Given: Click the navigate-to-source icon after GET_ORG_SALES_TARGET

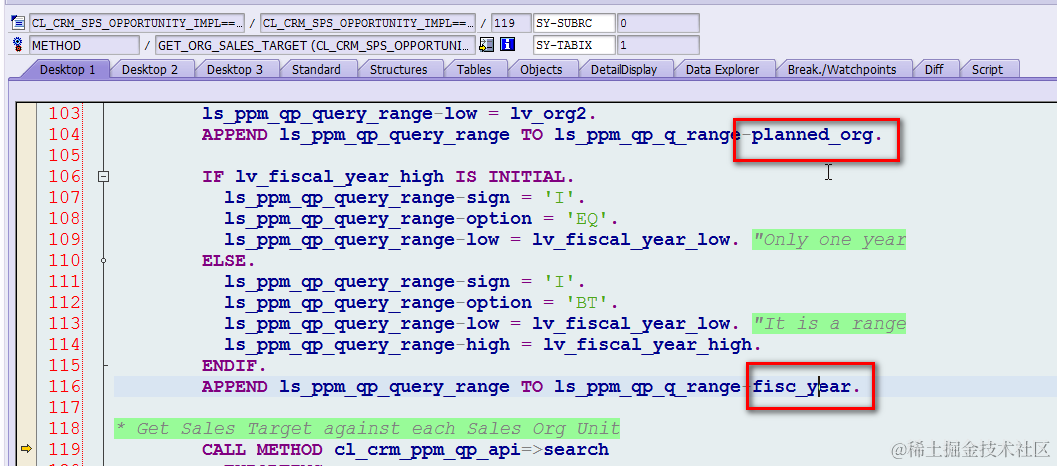Looking at the screenshot, I should (487, 45).
